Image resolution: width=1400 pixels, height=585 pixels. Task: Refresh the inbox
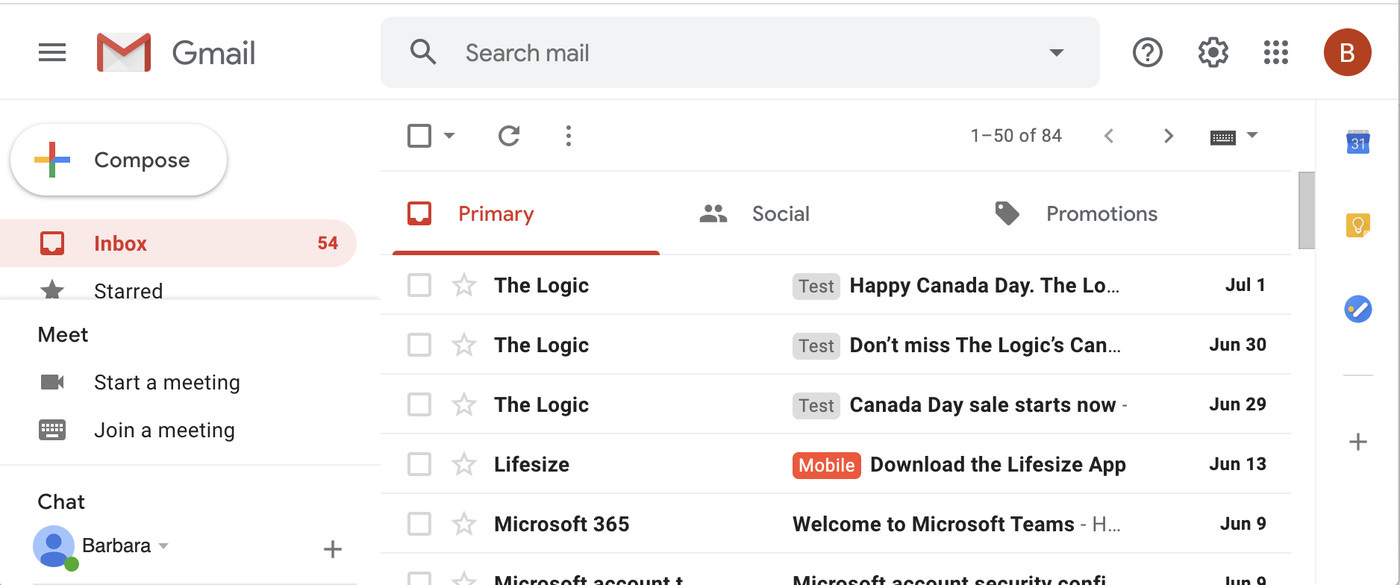point(509,135)
